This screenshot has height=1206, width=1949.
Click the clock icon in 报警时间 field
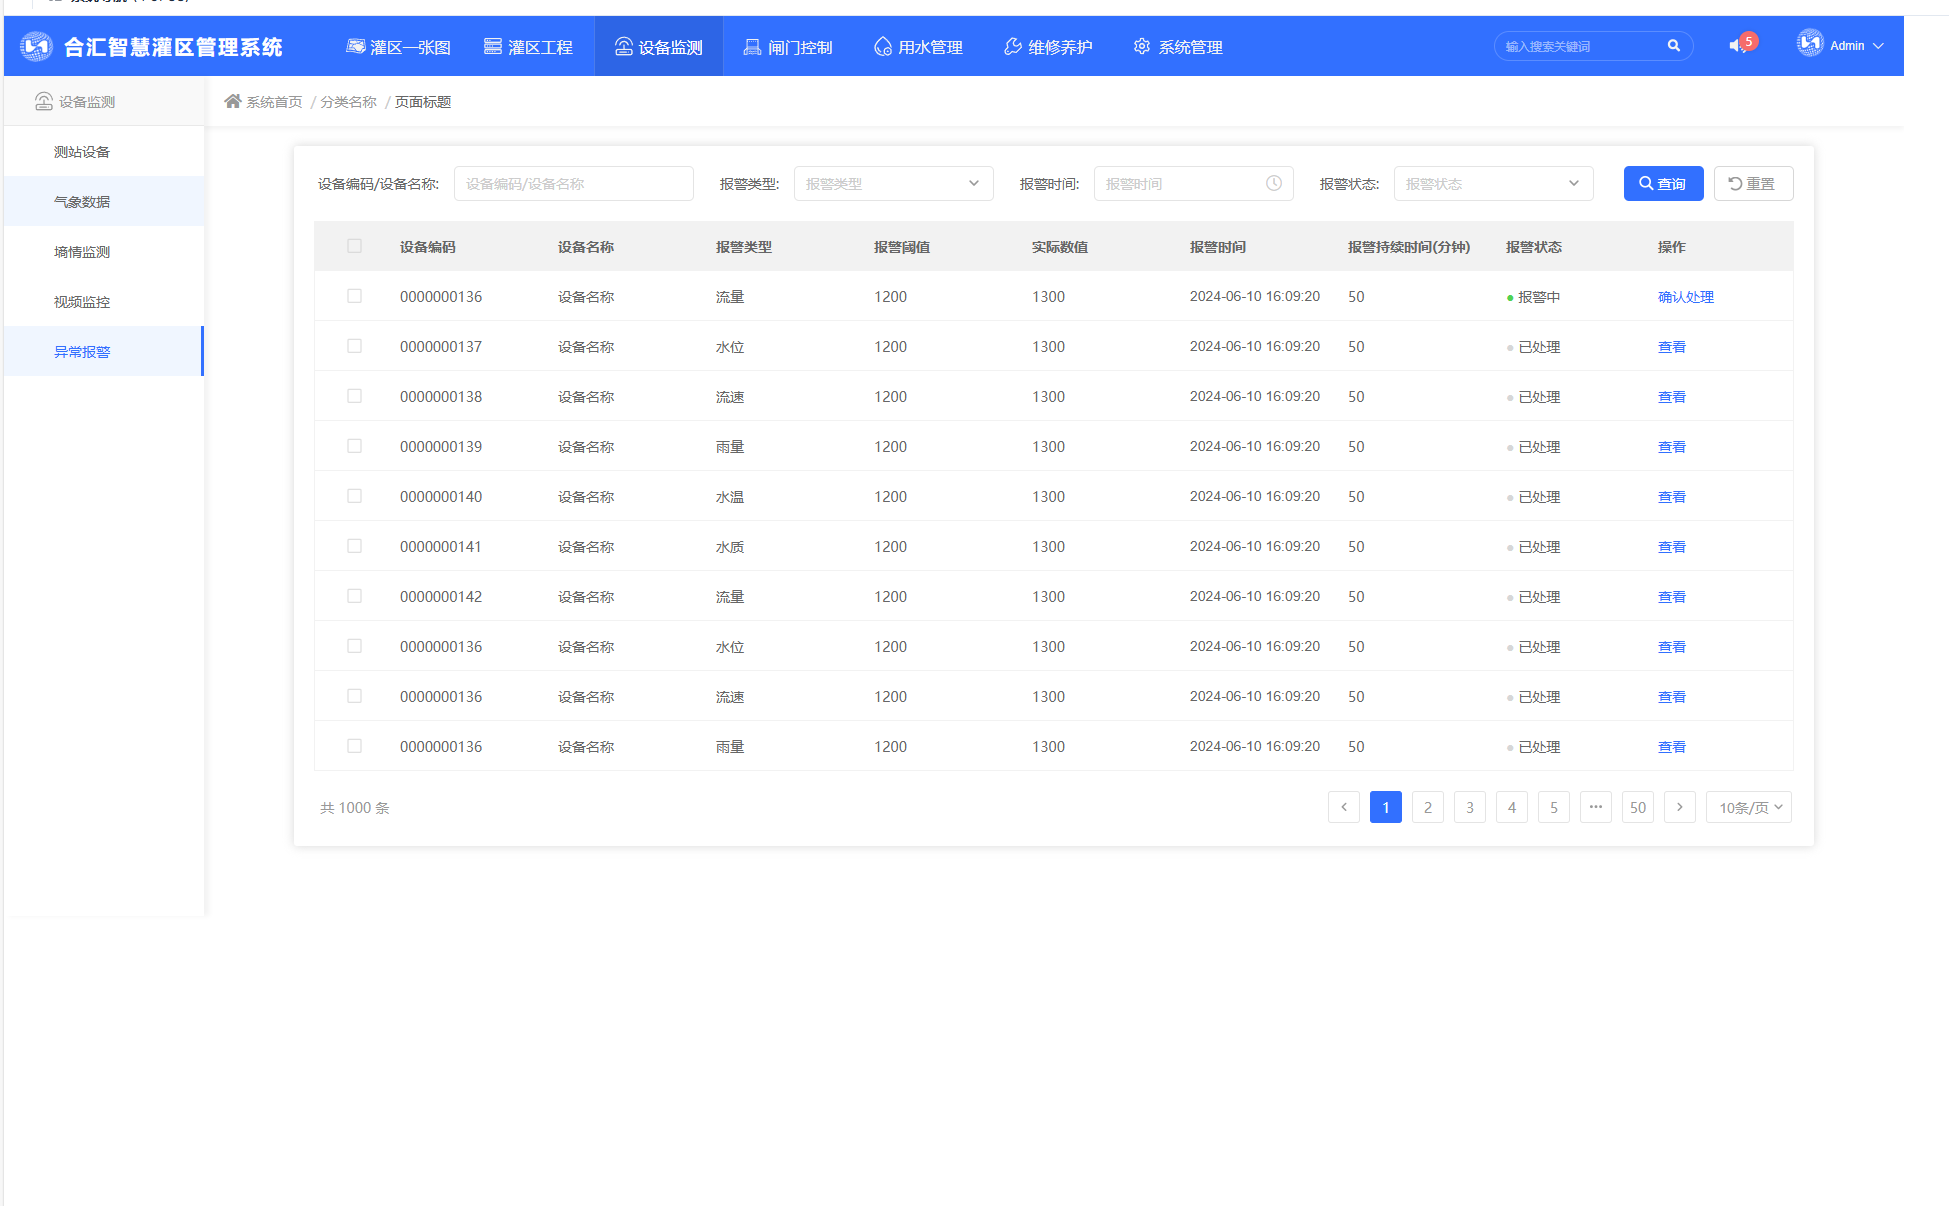click(1273, 183)
